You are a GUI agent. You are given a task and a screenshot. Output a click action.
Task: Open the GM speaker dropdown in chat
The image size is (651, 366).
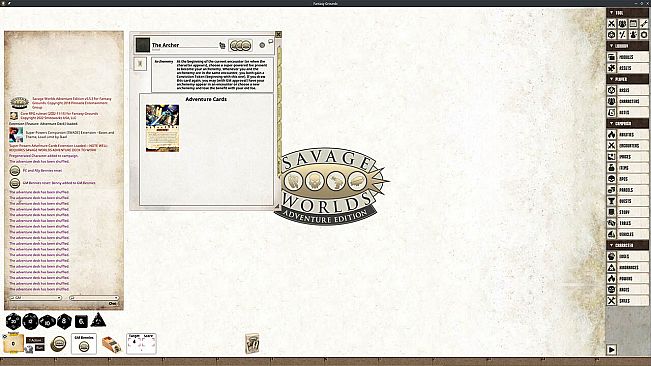pos(36,298)
